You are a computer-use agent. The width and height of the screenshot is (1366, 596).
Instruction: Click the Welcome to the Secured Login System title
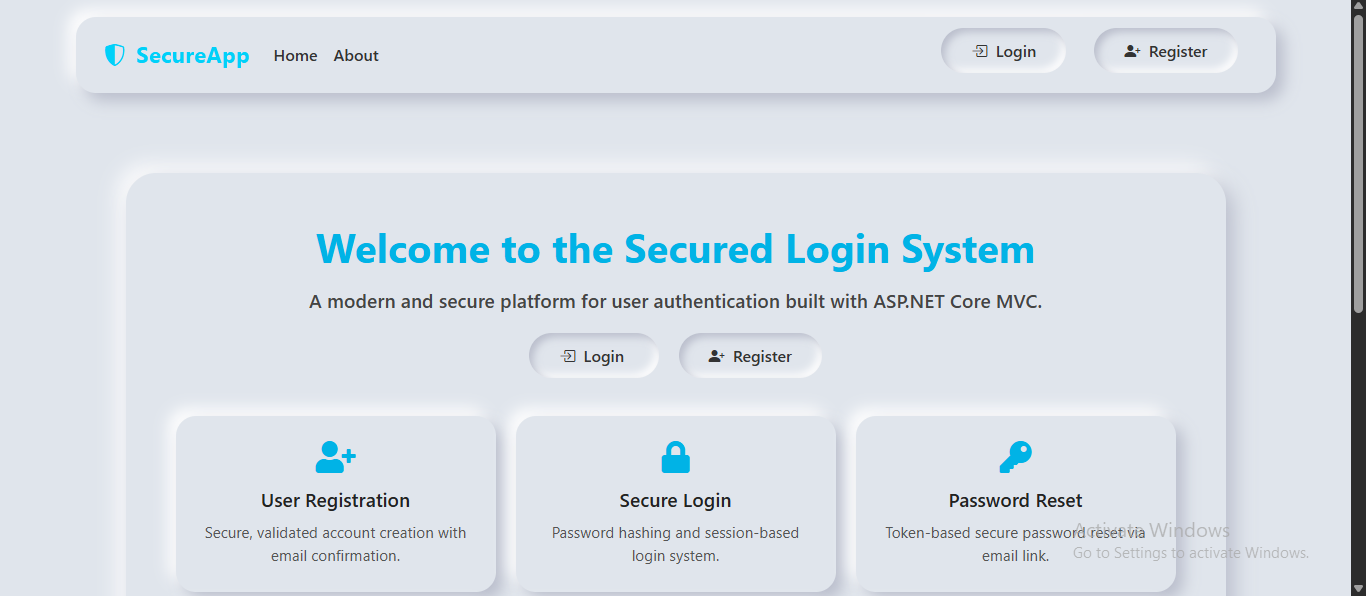click(676, 249)
